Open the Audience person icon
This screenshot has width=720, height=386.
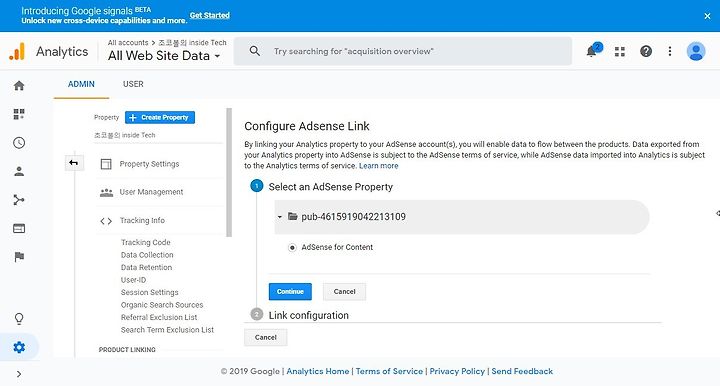point(19,171)
